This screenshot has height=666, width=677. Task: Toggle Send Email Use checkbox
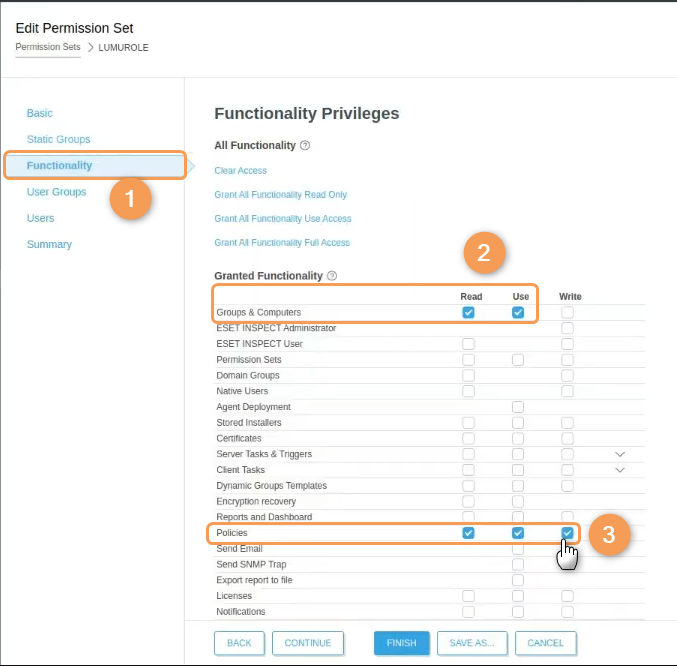[518, 549]
